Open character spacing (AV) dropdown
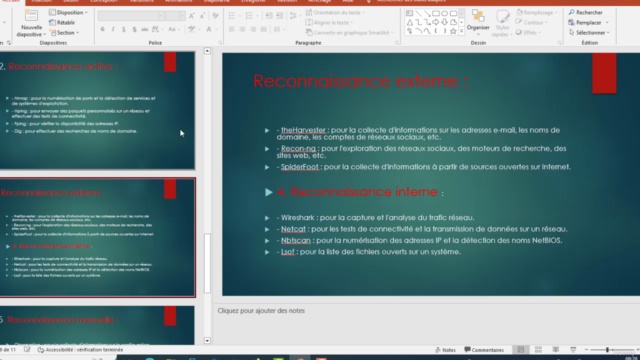The width and height of the screenshot is (640, 360). (158, 29)
